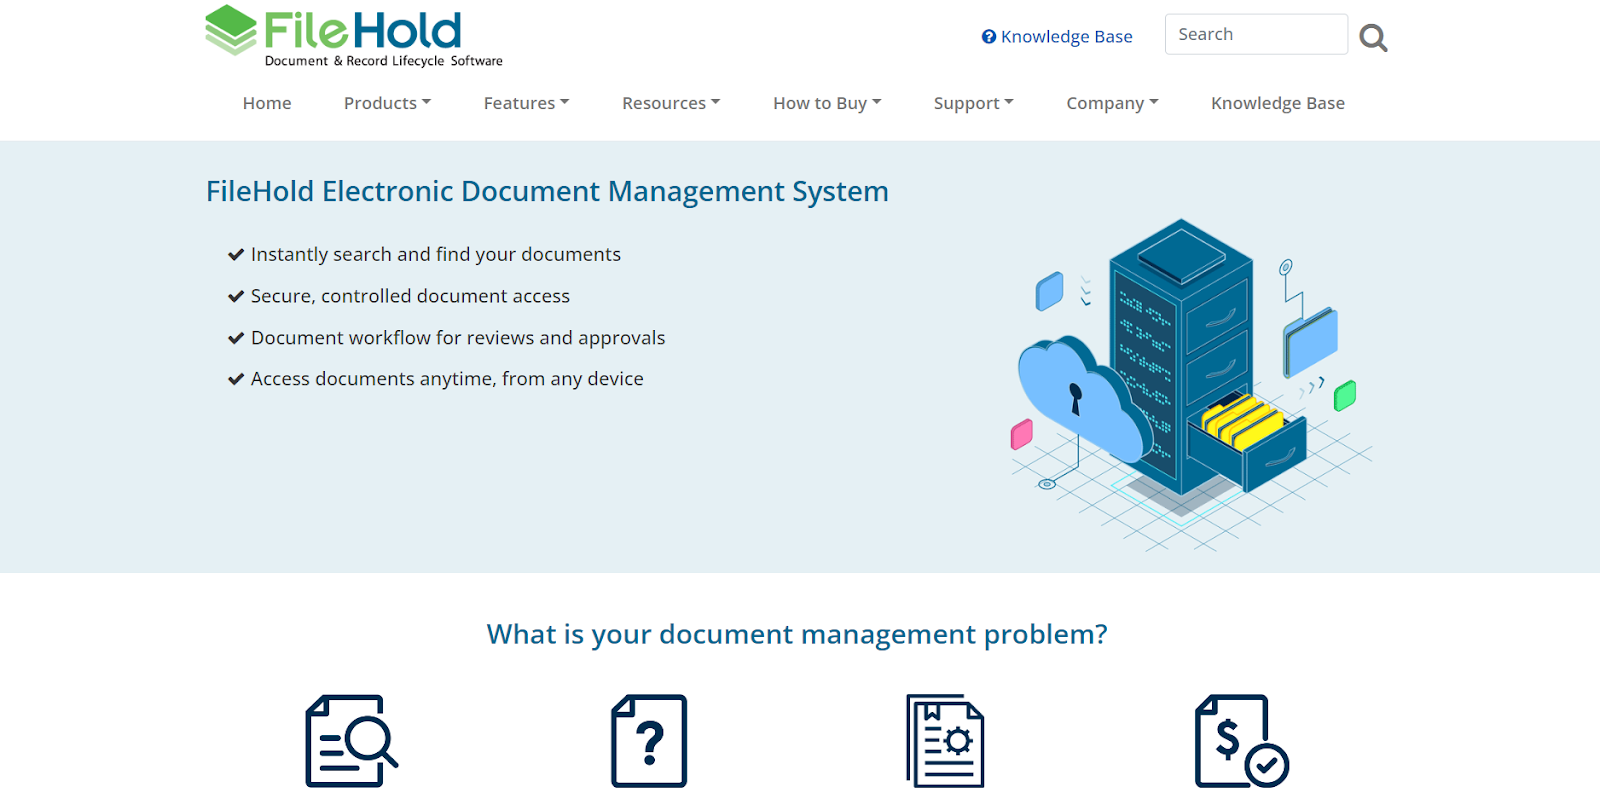Open the Support dropdown menu
The height and width of the screenshot is (793, 1600).
[x=973, y=103]
